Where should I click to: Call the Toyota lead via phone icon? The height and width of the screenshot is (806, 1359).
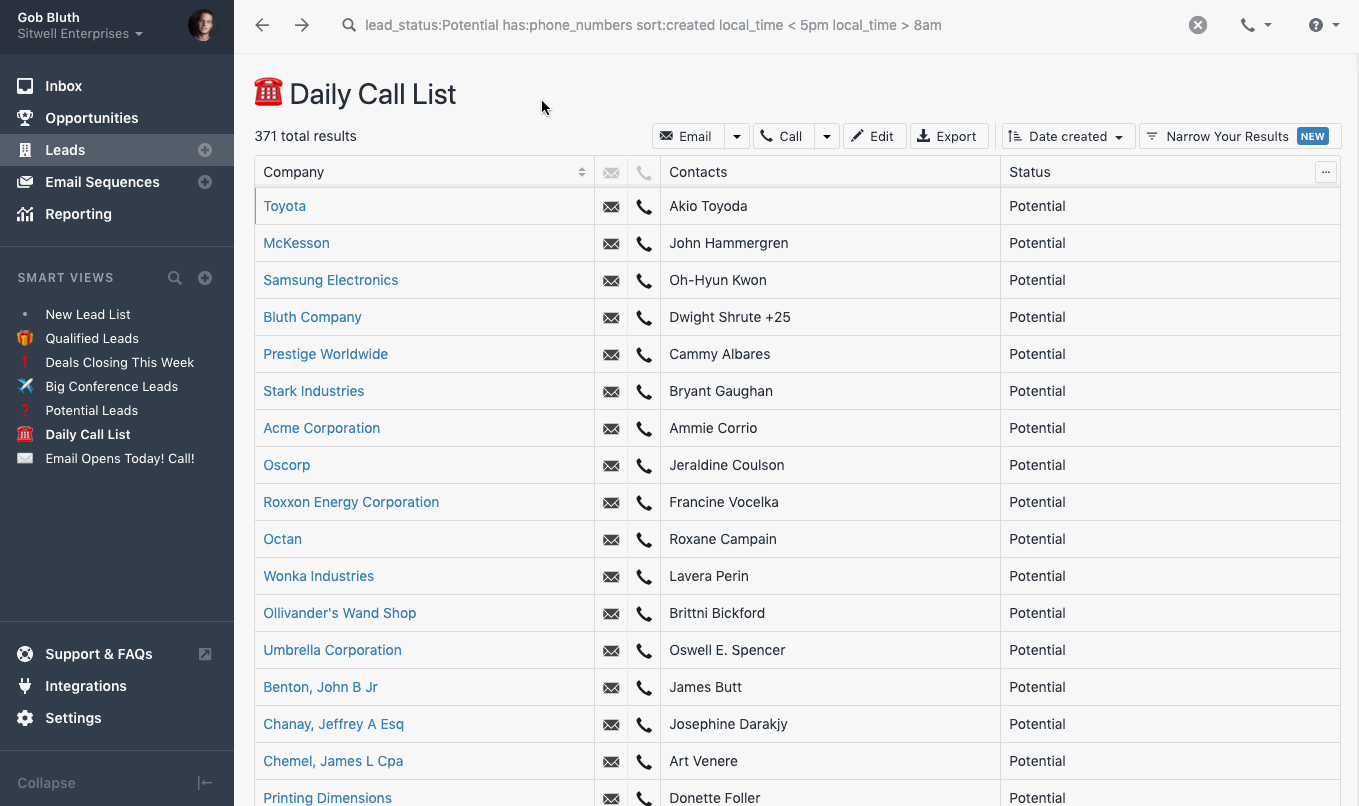[x=644, y=207]
